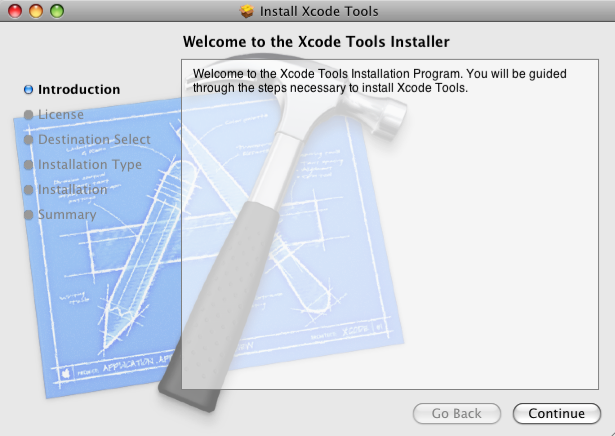Select the Summary step label
615x436 pixels.
click(67, 215)
